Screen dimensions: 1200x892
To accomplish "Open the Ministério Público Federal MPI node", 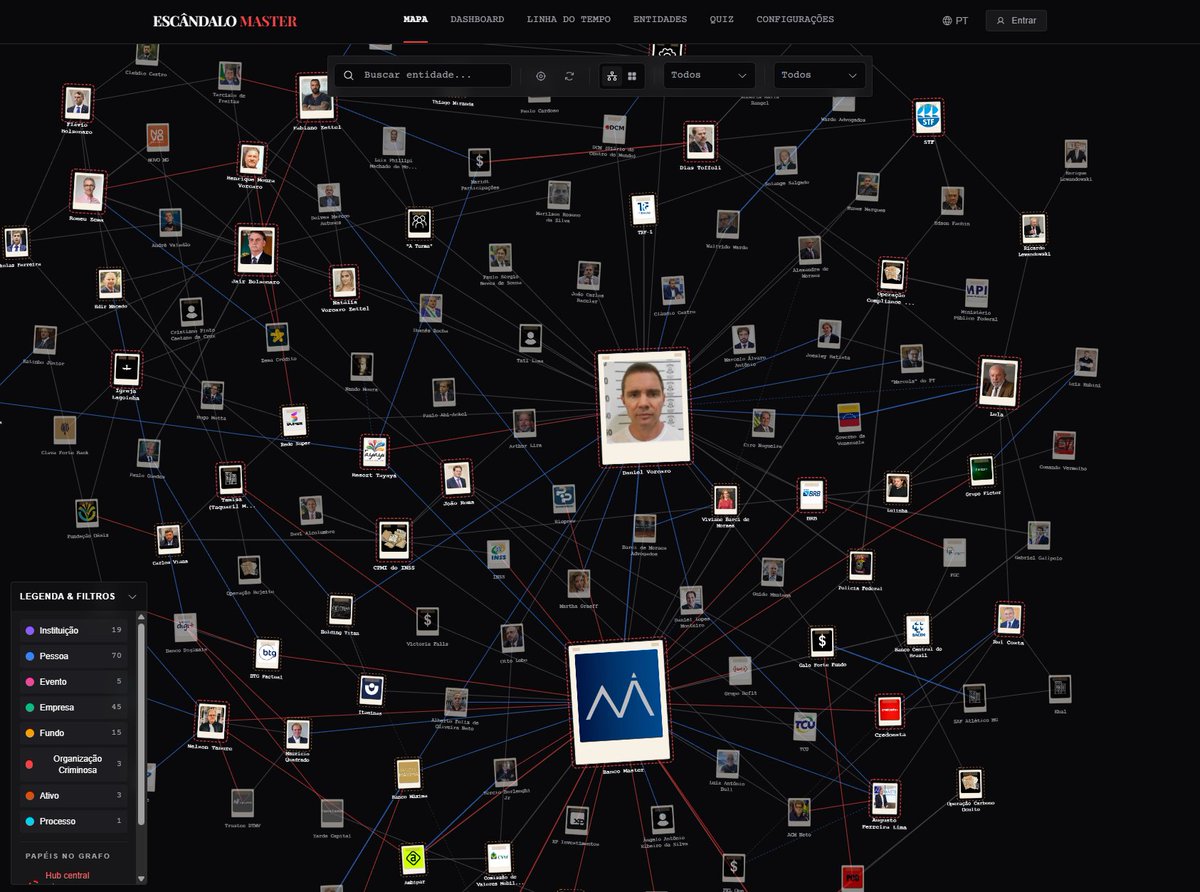I will [x=976, y=293].
